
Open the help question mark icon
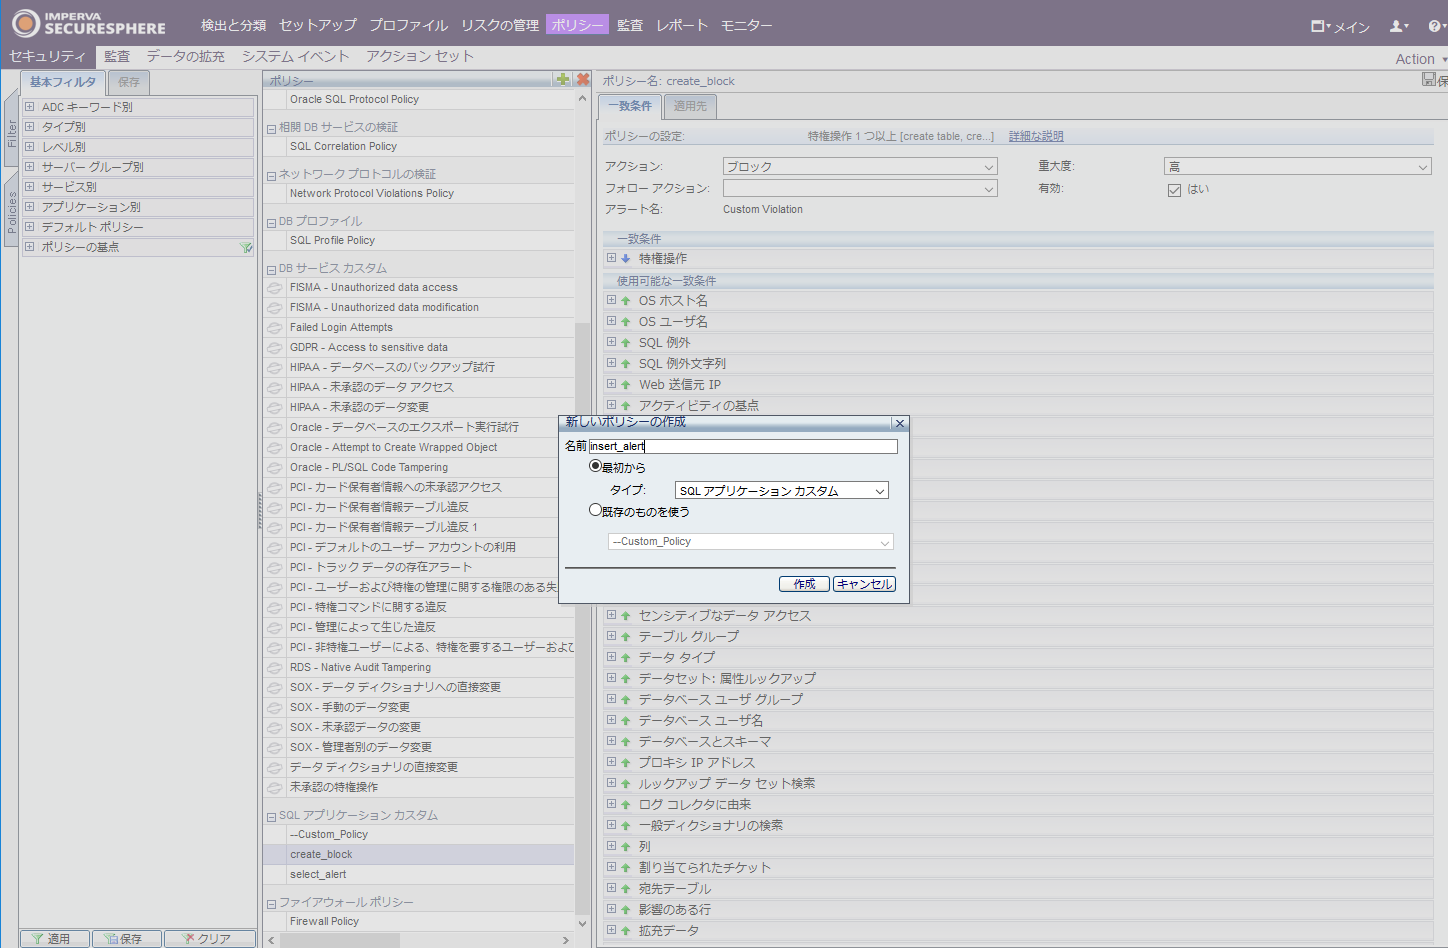pyautogui.click(x=1436, y=26)
